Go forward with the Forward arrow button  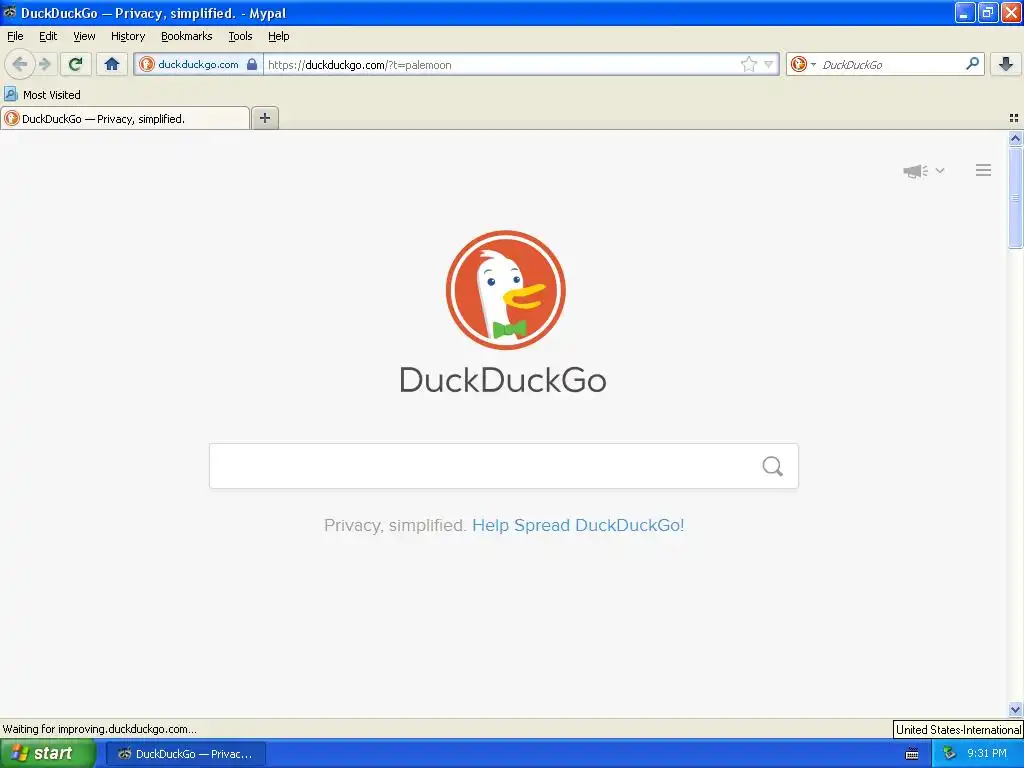click(x=45, y=64)
